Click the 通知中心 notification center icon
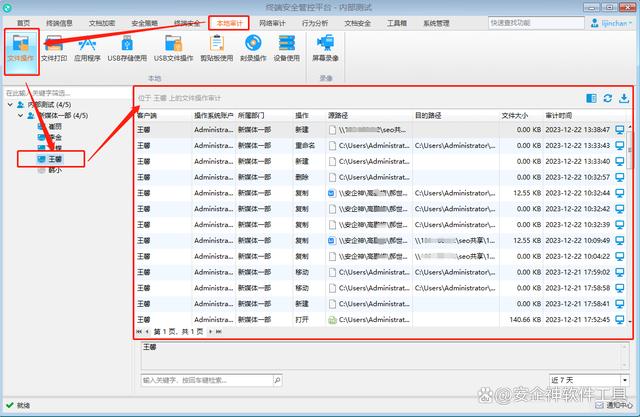Viewport: 640px width, 417px height. (600, 405)
